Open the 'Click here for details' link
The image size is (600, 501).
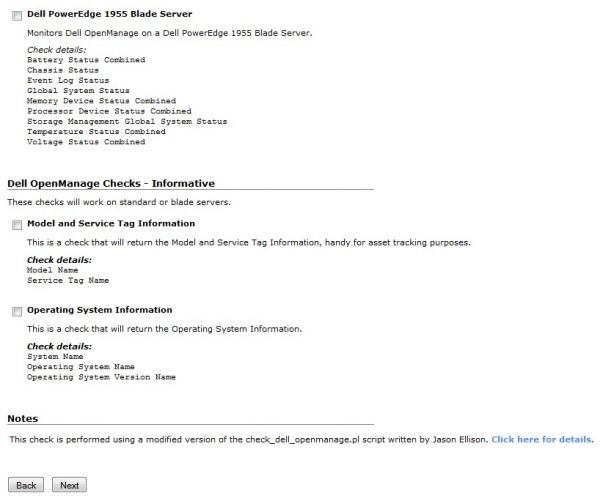[x=541, y=439]
